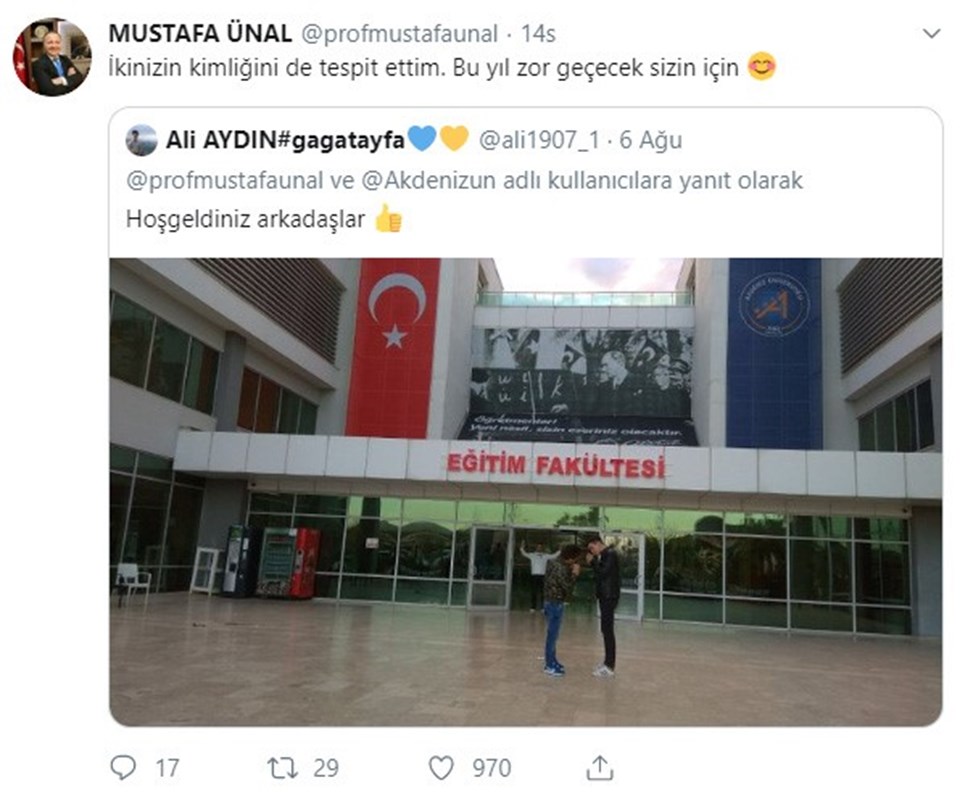This screenshot has width=960, height=804.
Task: Open quoted tweet text Hoşgeldiniz arkadaşlar
Action: click(246, 219)
